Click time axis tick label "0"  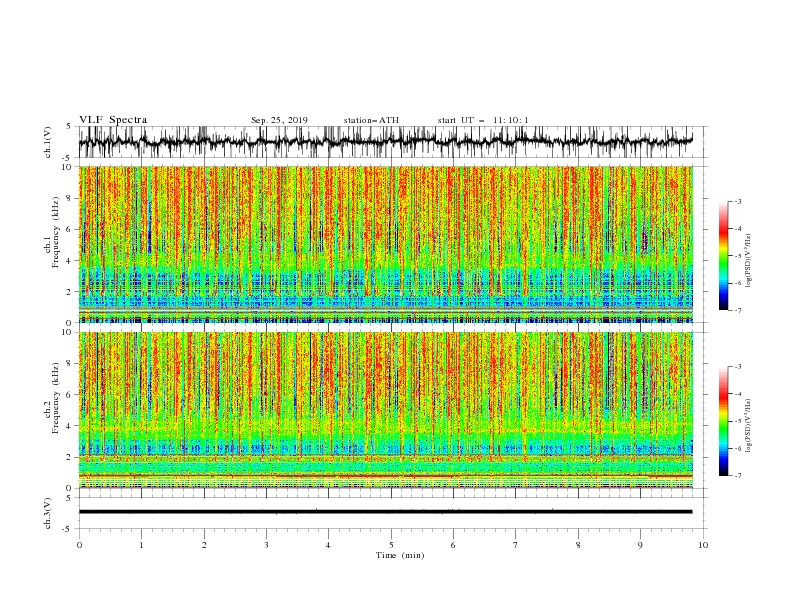click(79, 545)
